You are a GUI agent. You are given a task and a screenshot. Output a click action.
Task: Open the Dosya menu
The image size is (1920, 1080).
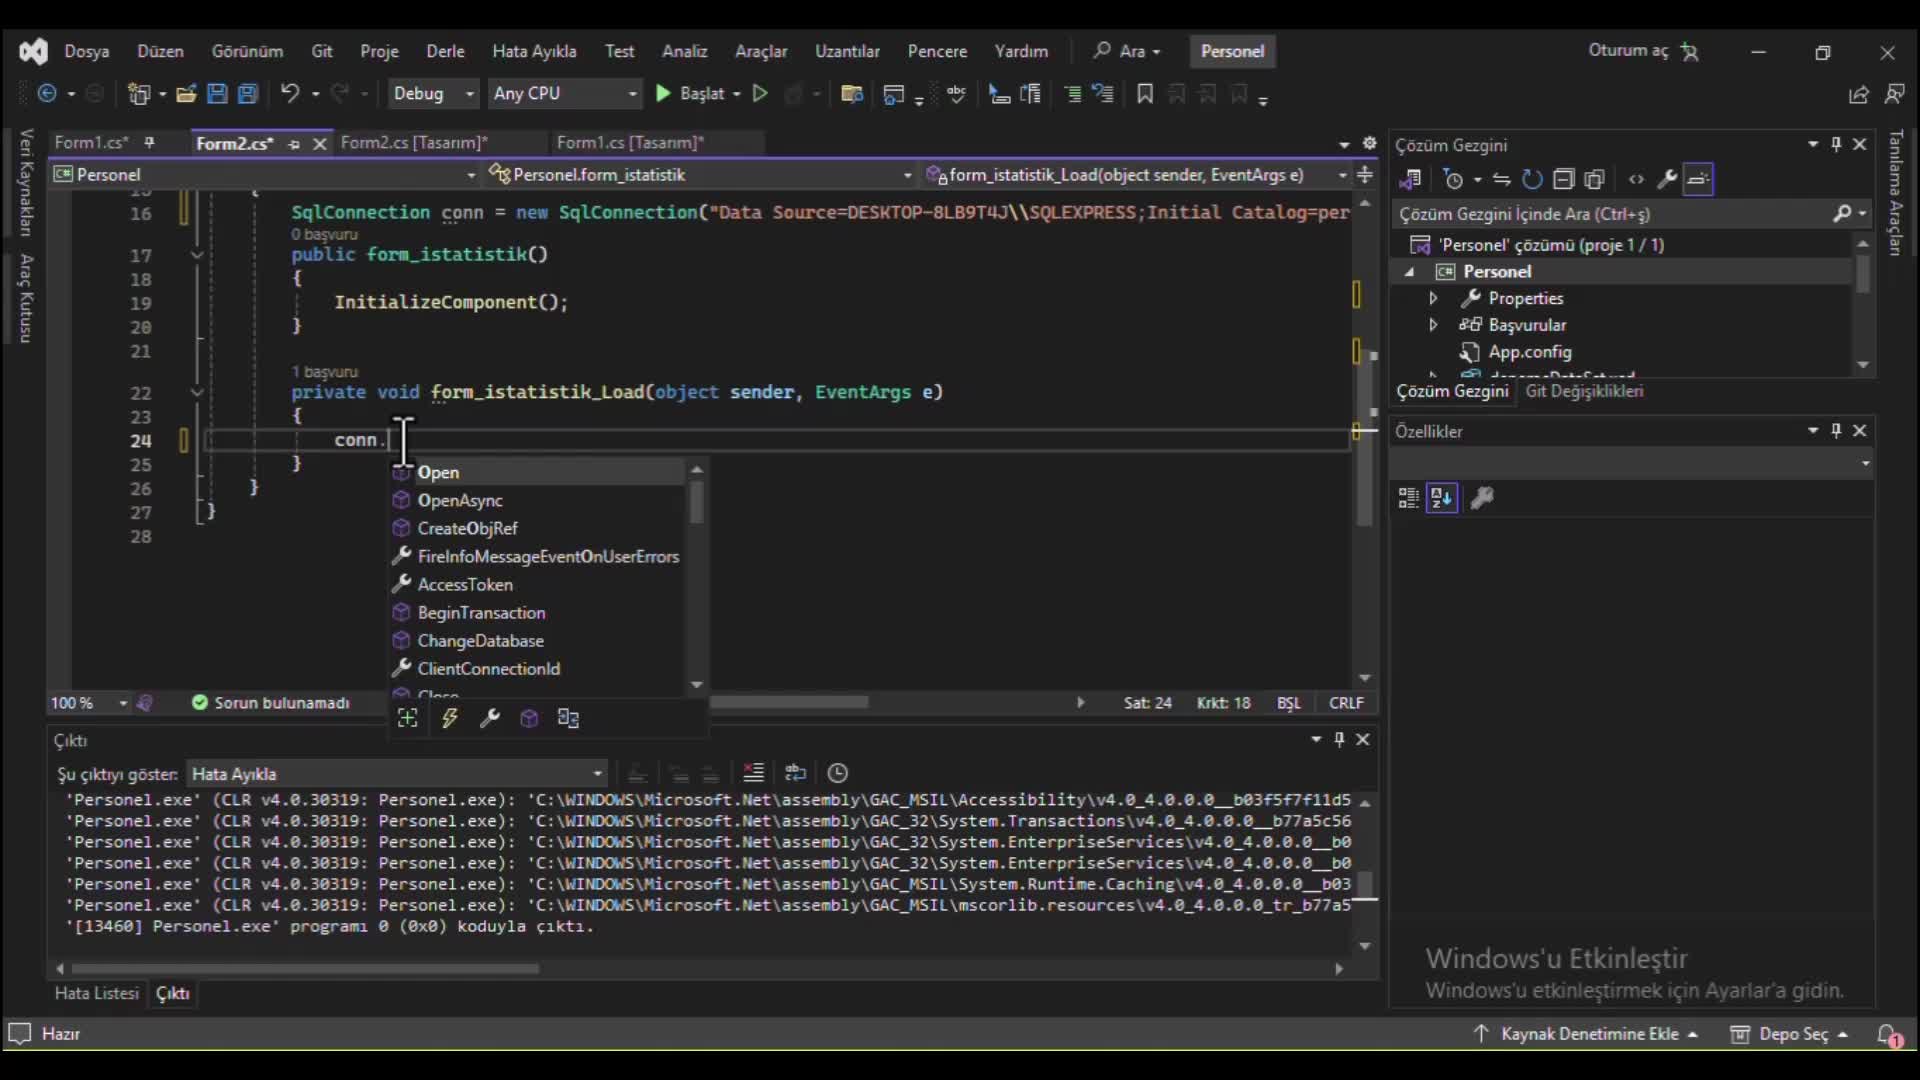tap(87, 51)
